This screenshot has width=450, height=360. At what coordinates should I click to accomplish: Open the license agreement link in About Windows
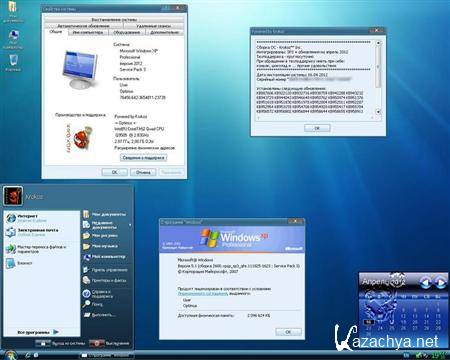click(x=202, y=294)
